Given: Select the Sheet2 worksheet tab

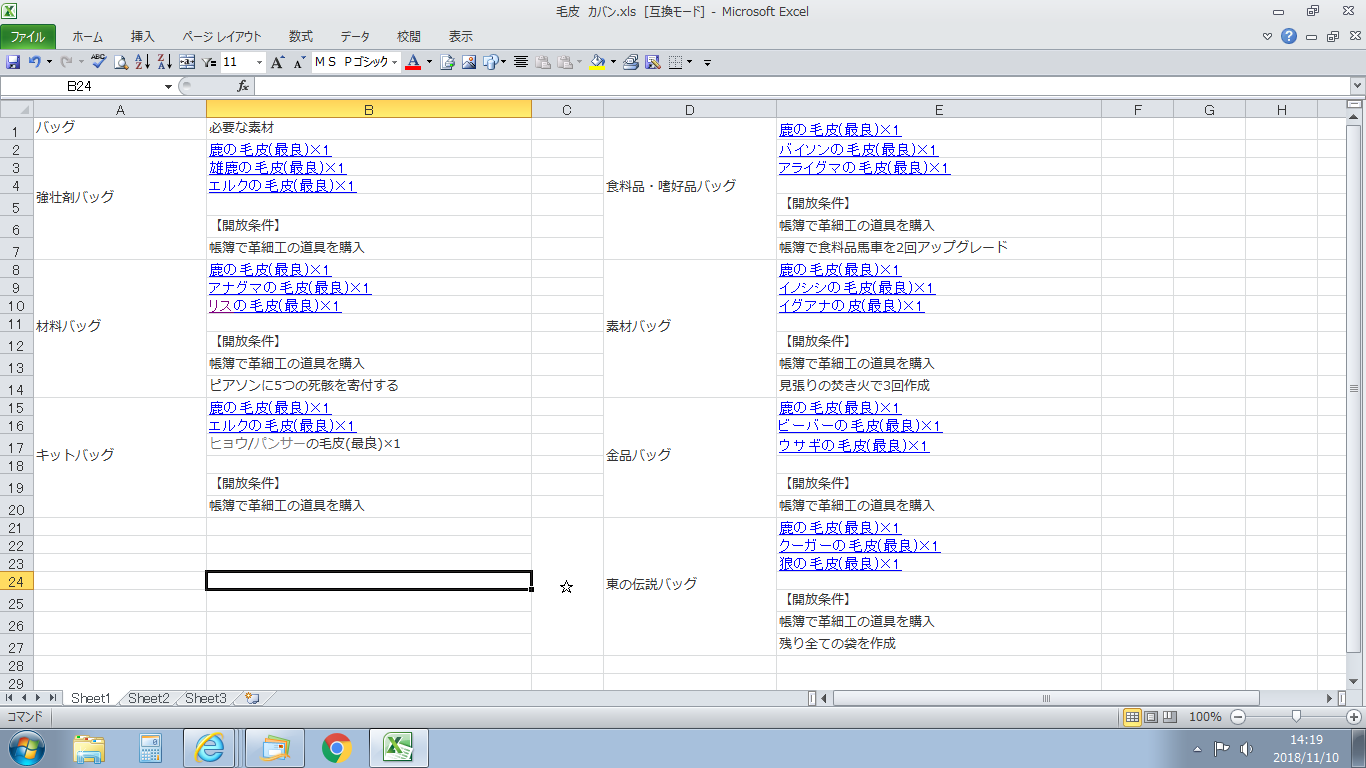Looking at the screenshot, I should pyautogui.click(x=149, y=698).
